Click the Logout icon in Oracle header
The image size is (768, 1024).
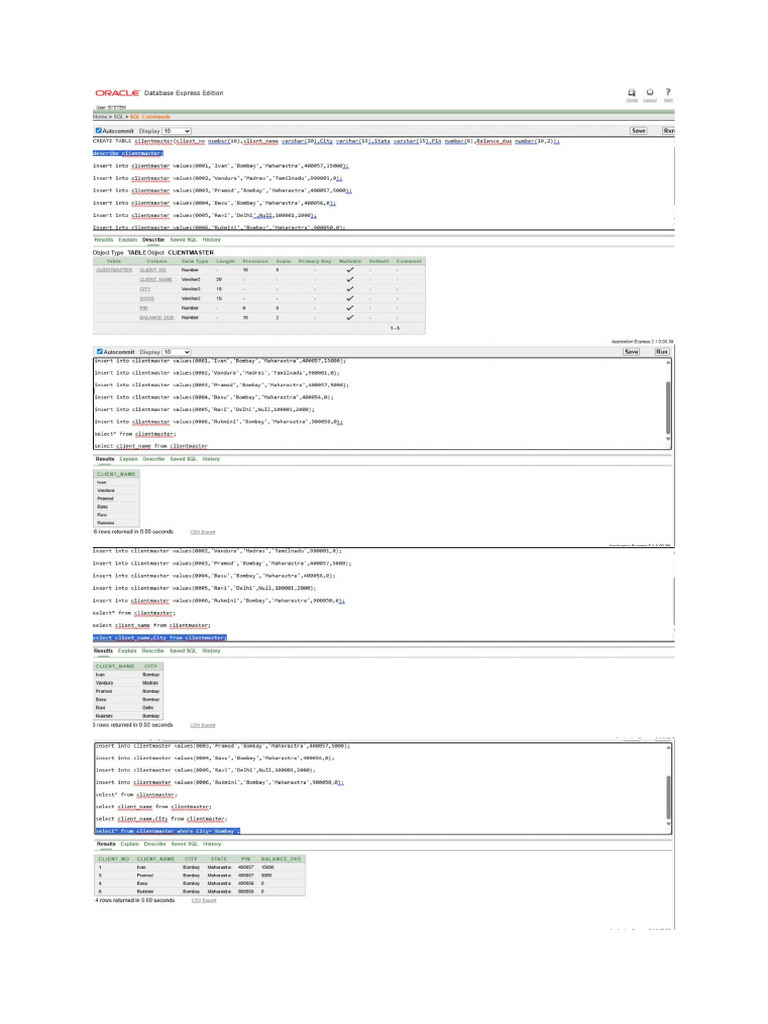click(x=650, y=95)
